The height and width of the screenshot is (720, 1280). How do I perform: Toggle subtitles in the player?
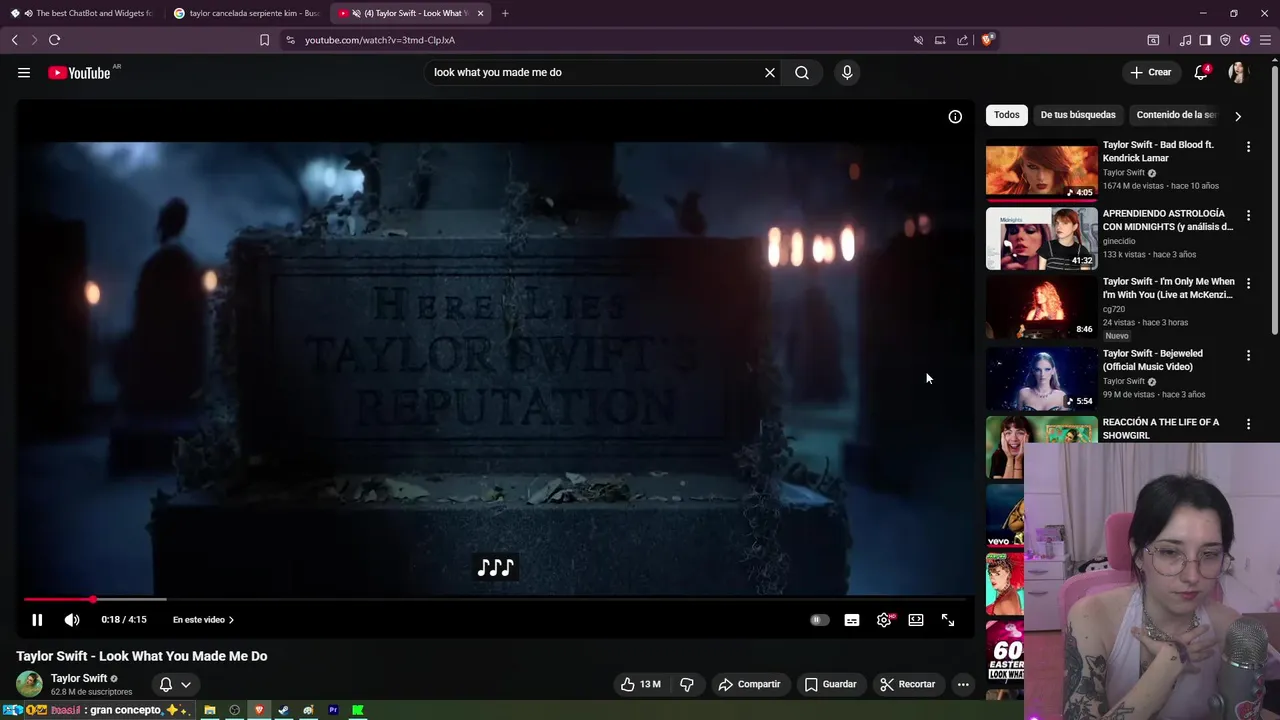coord(852,620)
